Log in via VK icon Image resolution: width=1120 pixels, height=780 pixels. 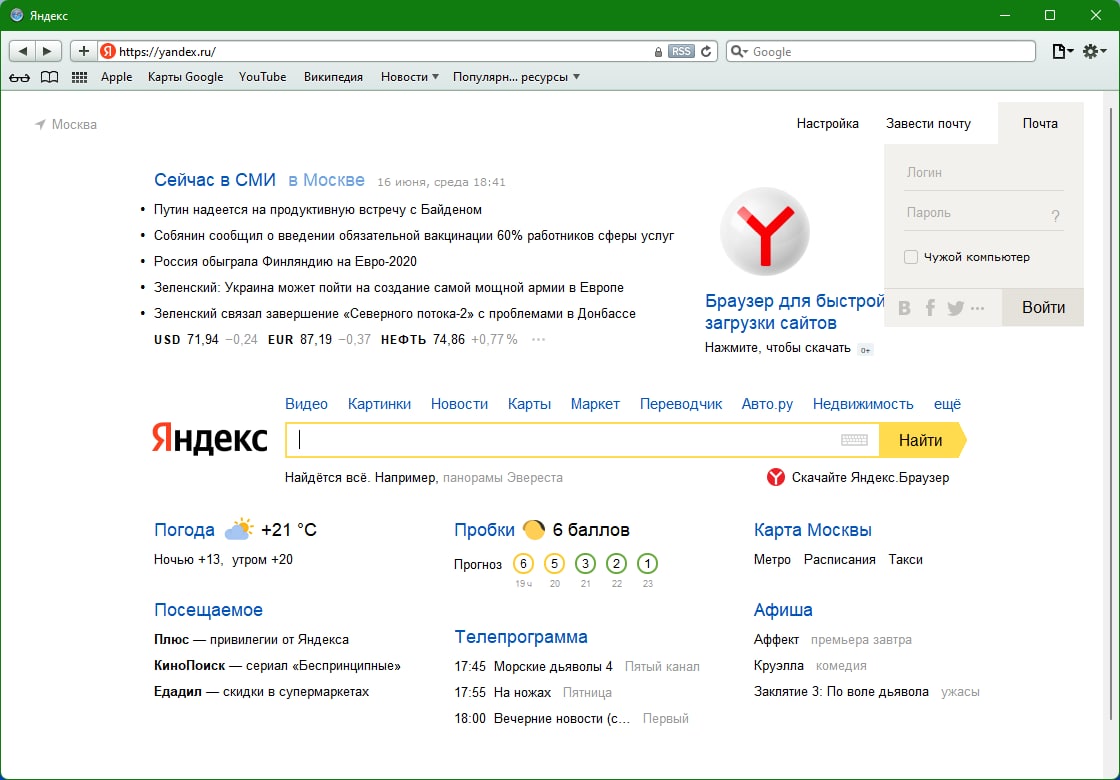point(904,308)
